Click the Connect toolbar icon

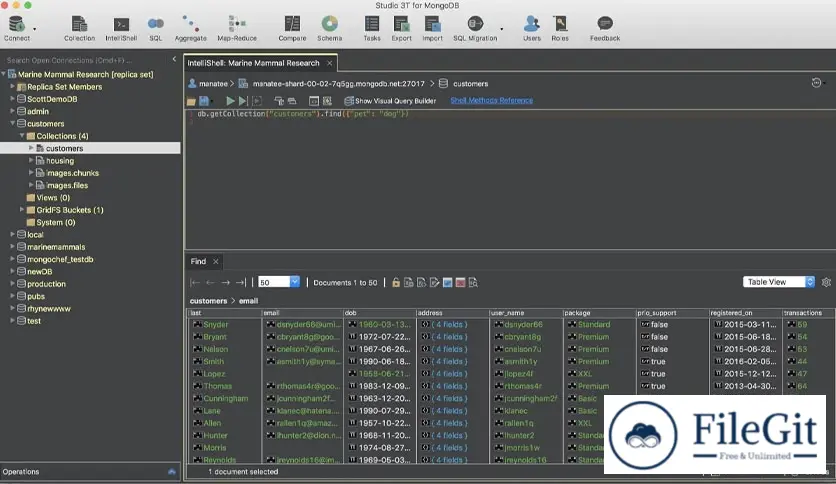pos(17,28)
